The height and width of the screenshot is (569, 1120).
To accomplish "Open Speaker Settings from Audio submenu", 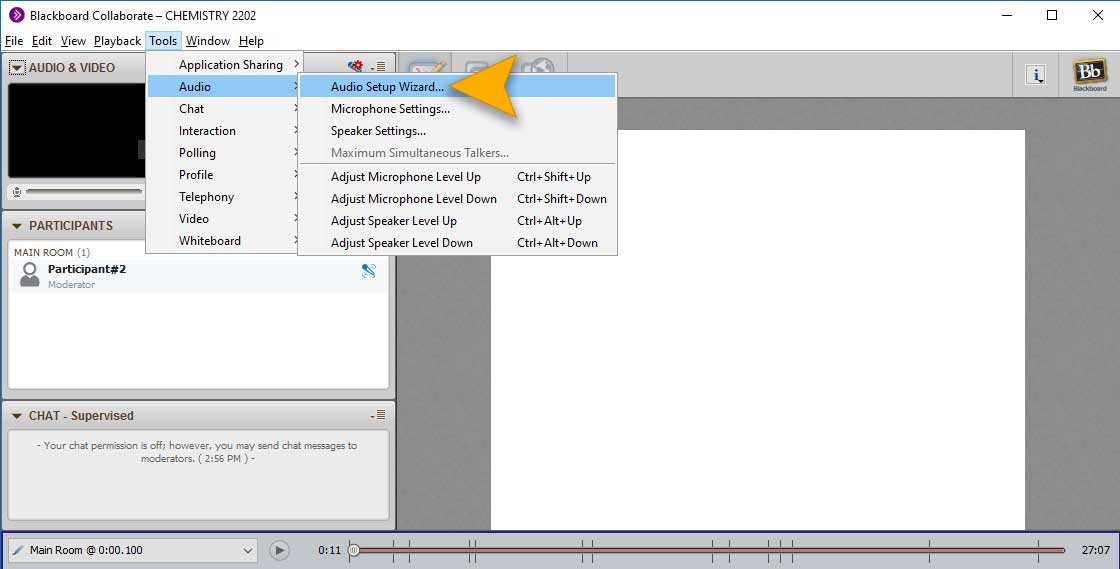I will click(457, 131).
